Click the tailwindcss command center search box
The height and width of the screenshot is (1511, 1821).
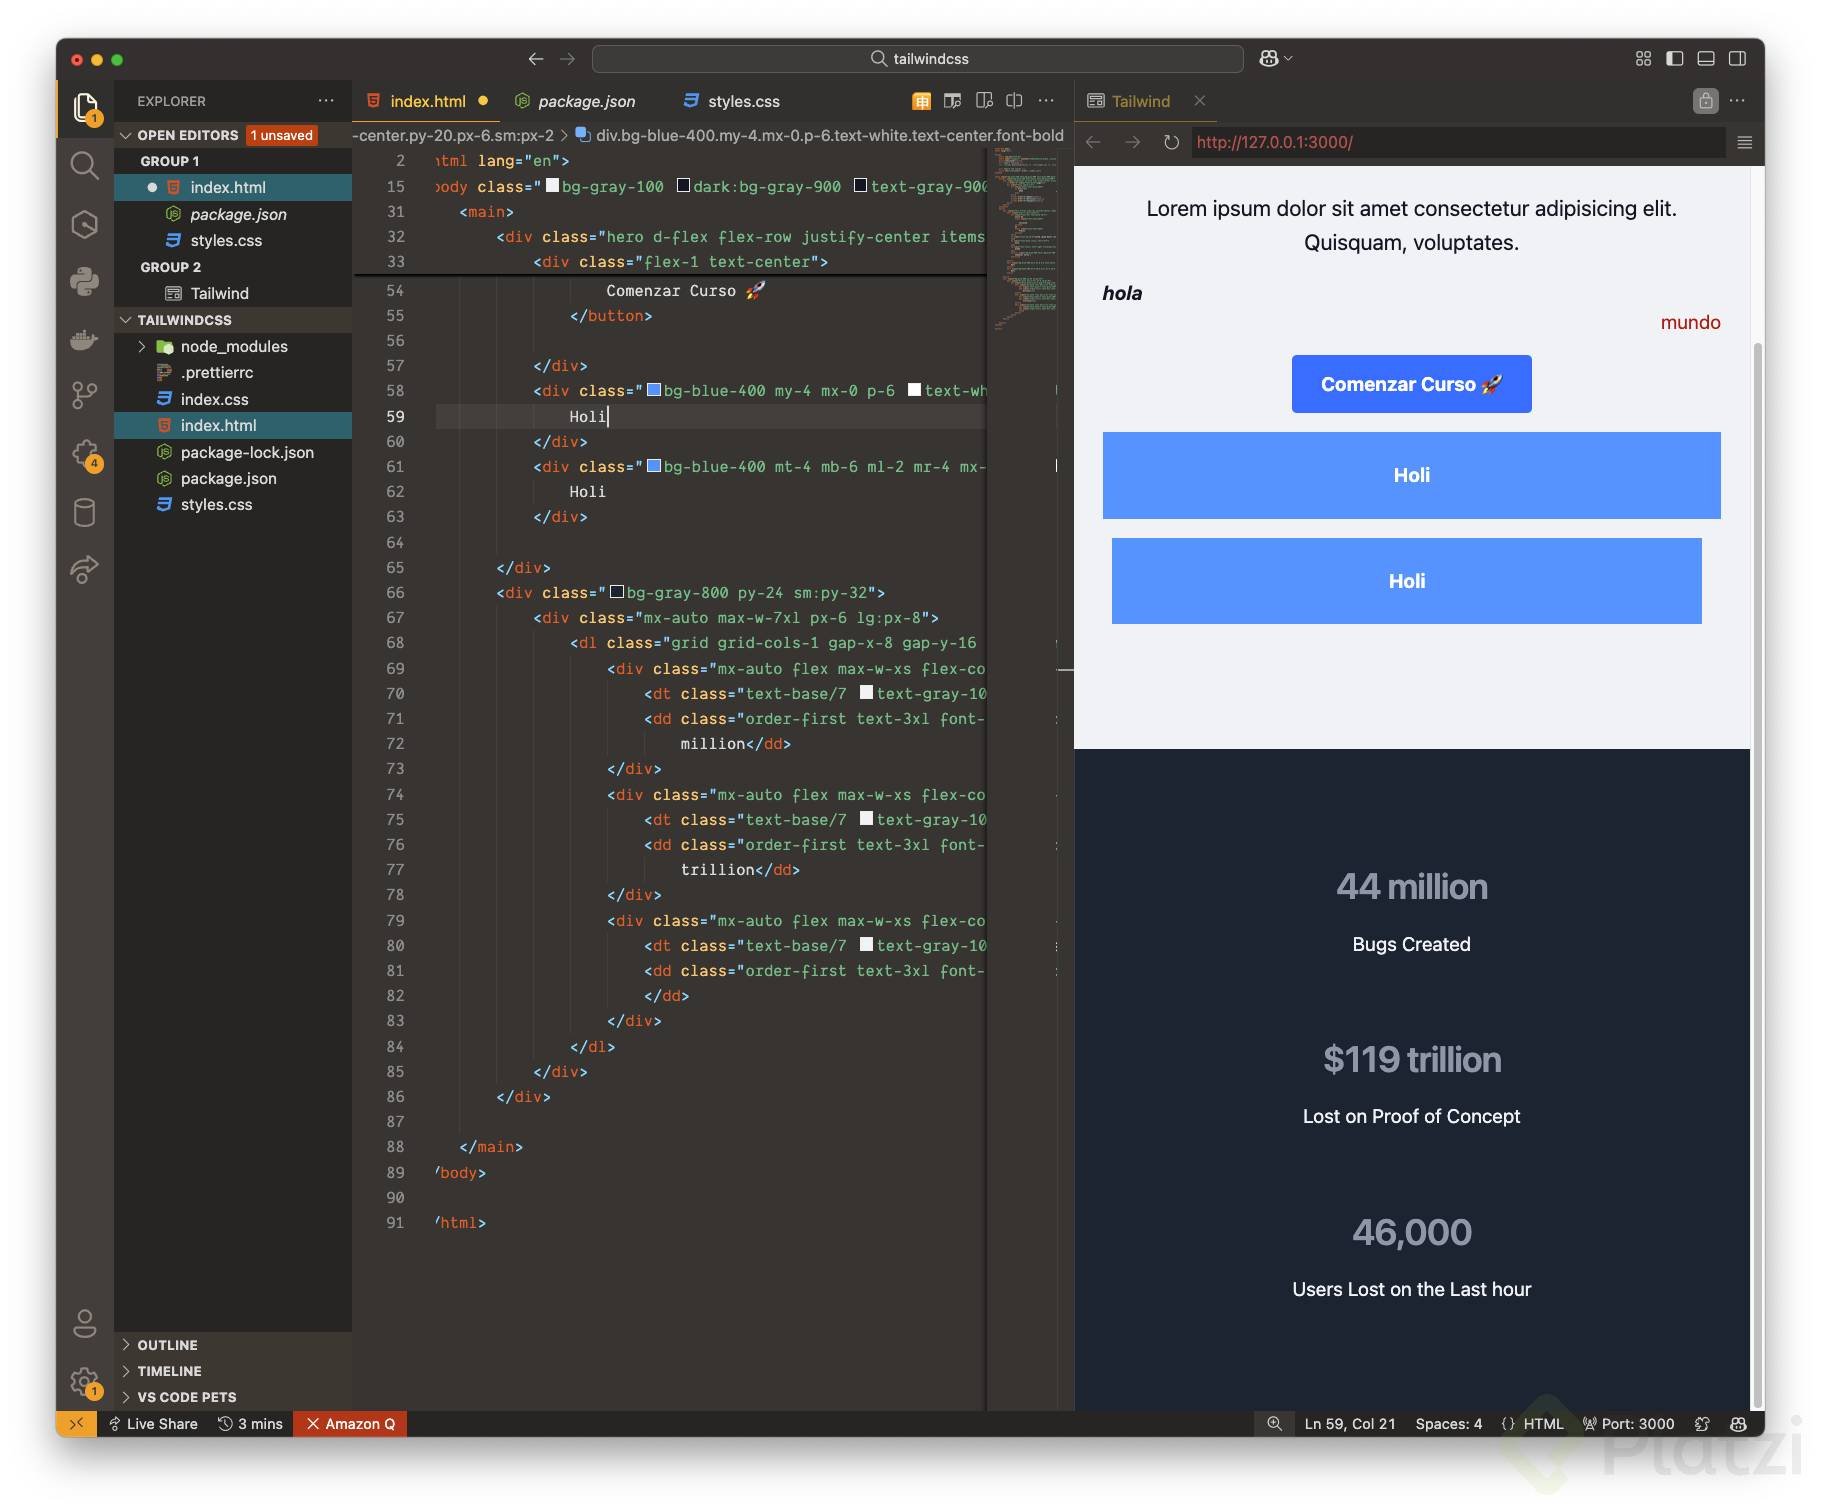[918, 59]
